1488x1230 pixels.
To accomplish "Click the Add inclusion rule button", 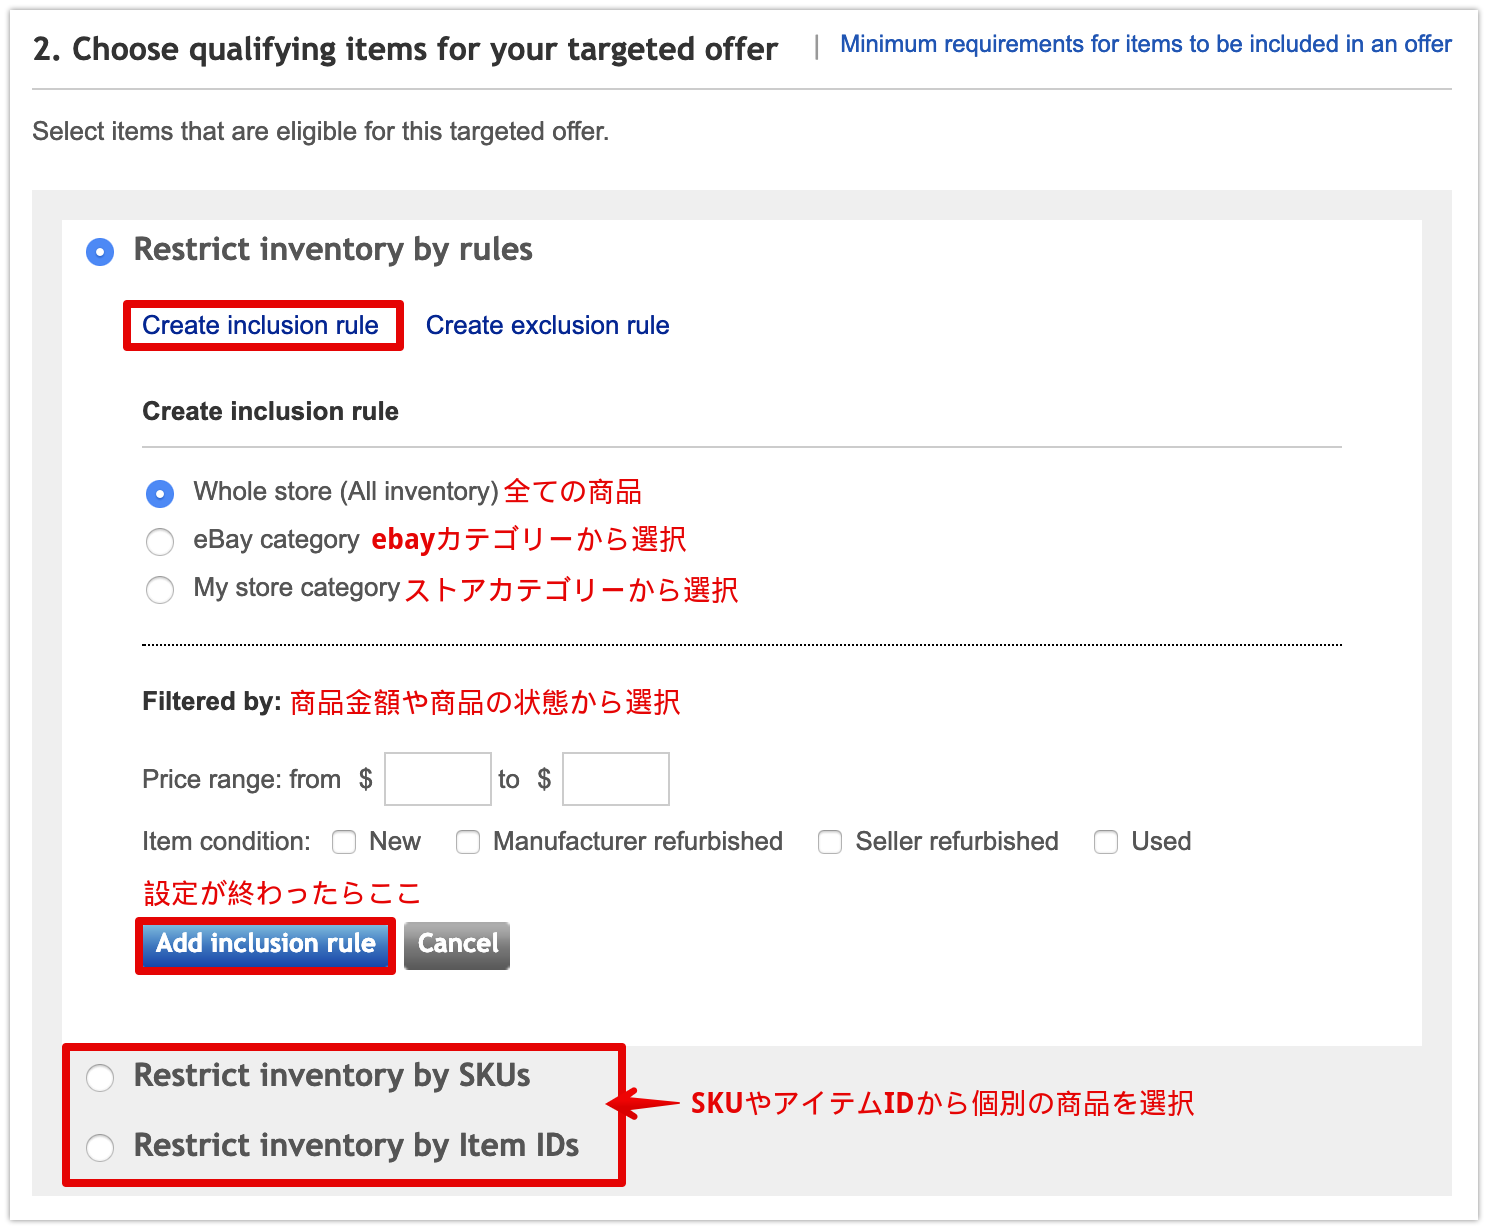I will coord(265,945).
